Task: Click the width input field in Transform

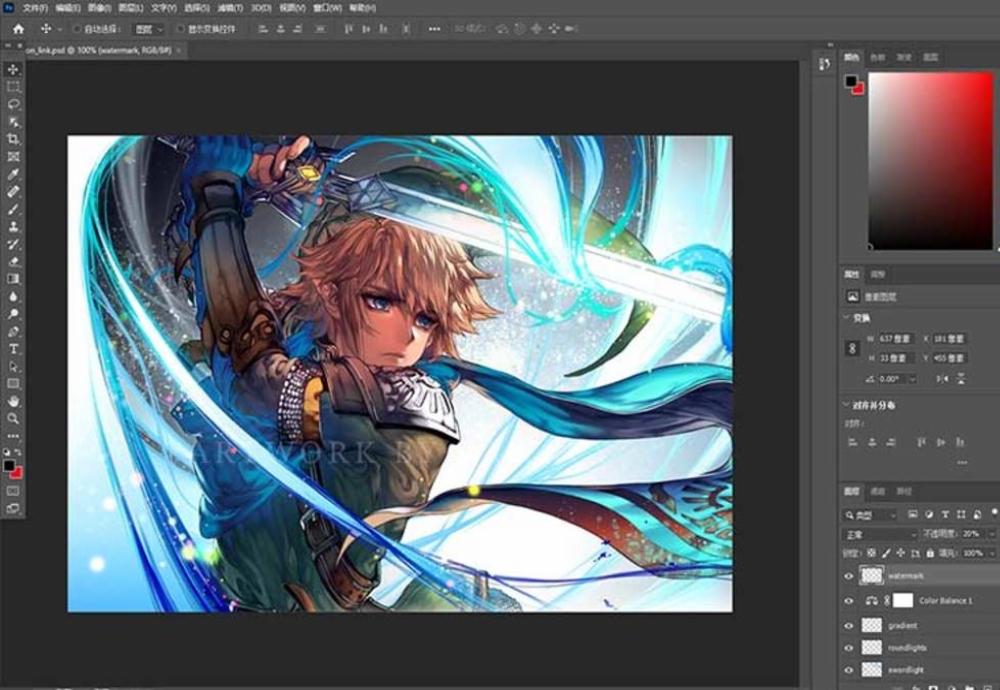Action: 894,339
